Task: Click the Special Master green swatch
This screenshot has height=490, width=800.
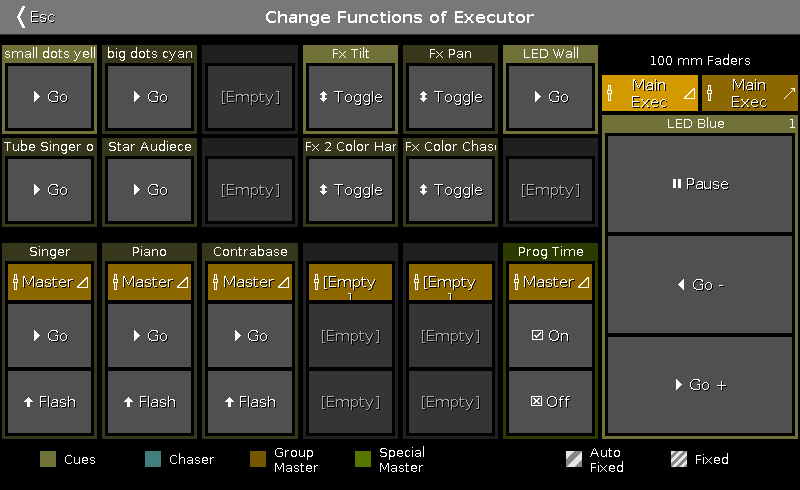Action: pyautogui.click(x=363, y=459)
